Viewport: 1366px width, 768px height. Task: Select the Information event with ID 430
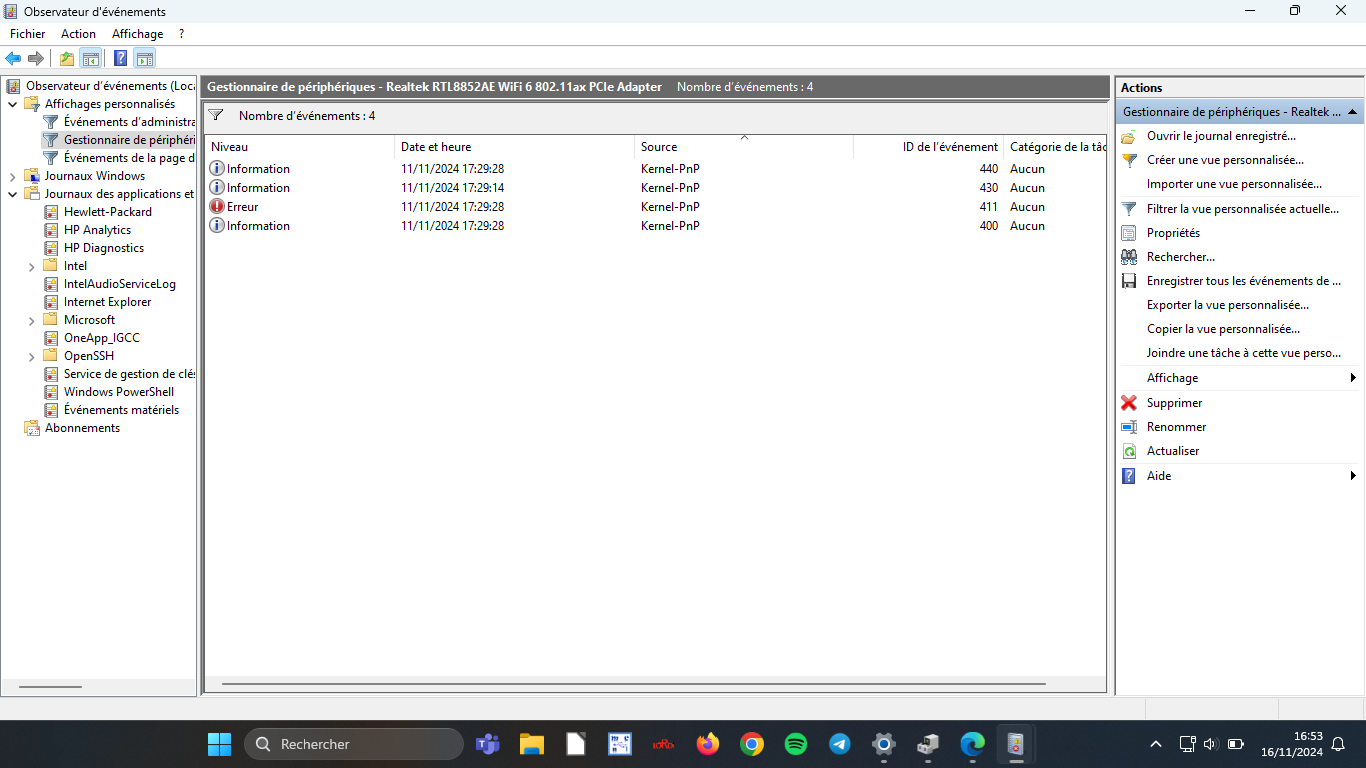[x=655, y=188]
